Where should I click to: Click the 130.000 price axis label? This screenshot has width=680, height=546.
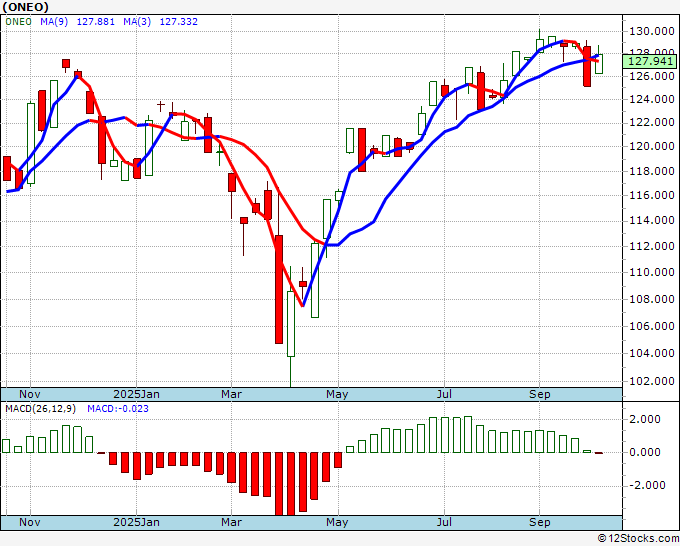pos(652,31)
